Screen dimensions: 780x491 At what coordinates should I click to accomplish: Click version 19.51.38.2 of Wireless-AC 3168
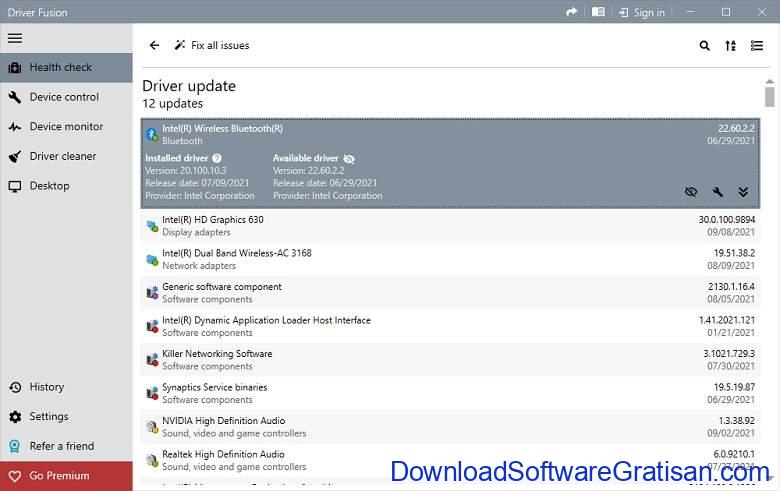[734, 253]
